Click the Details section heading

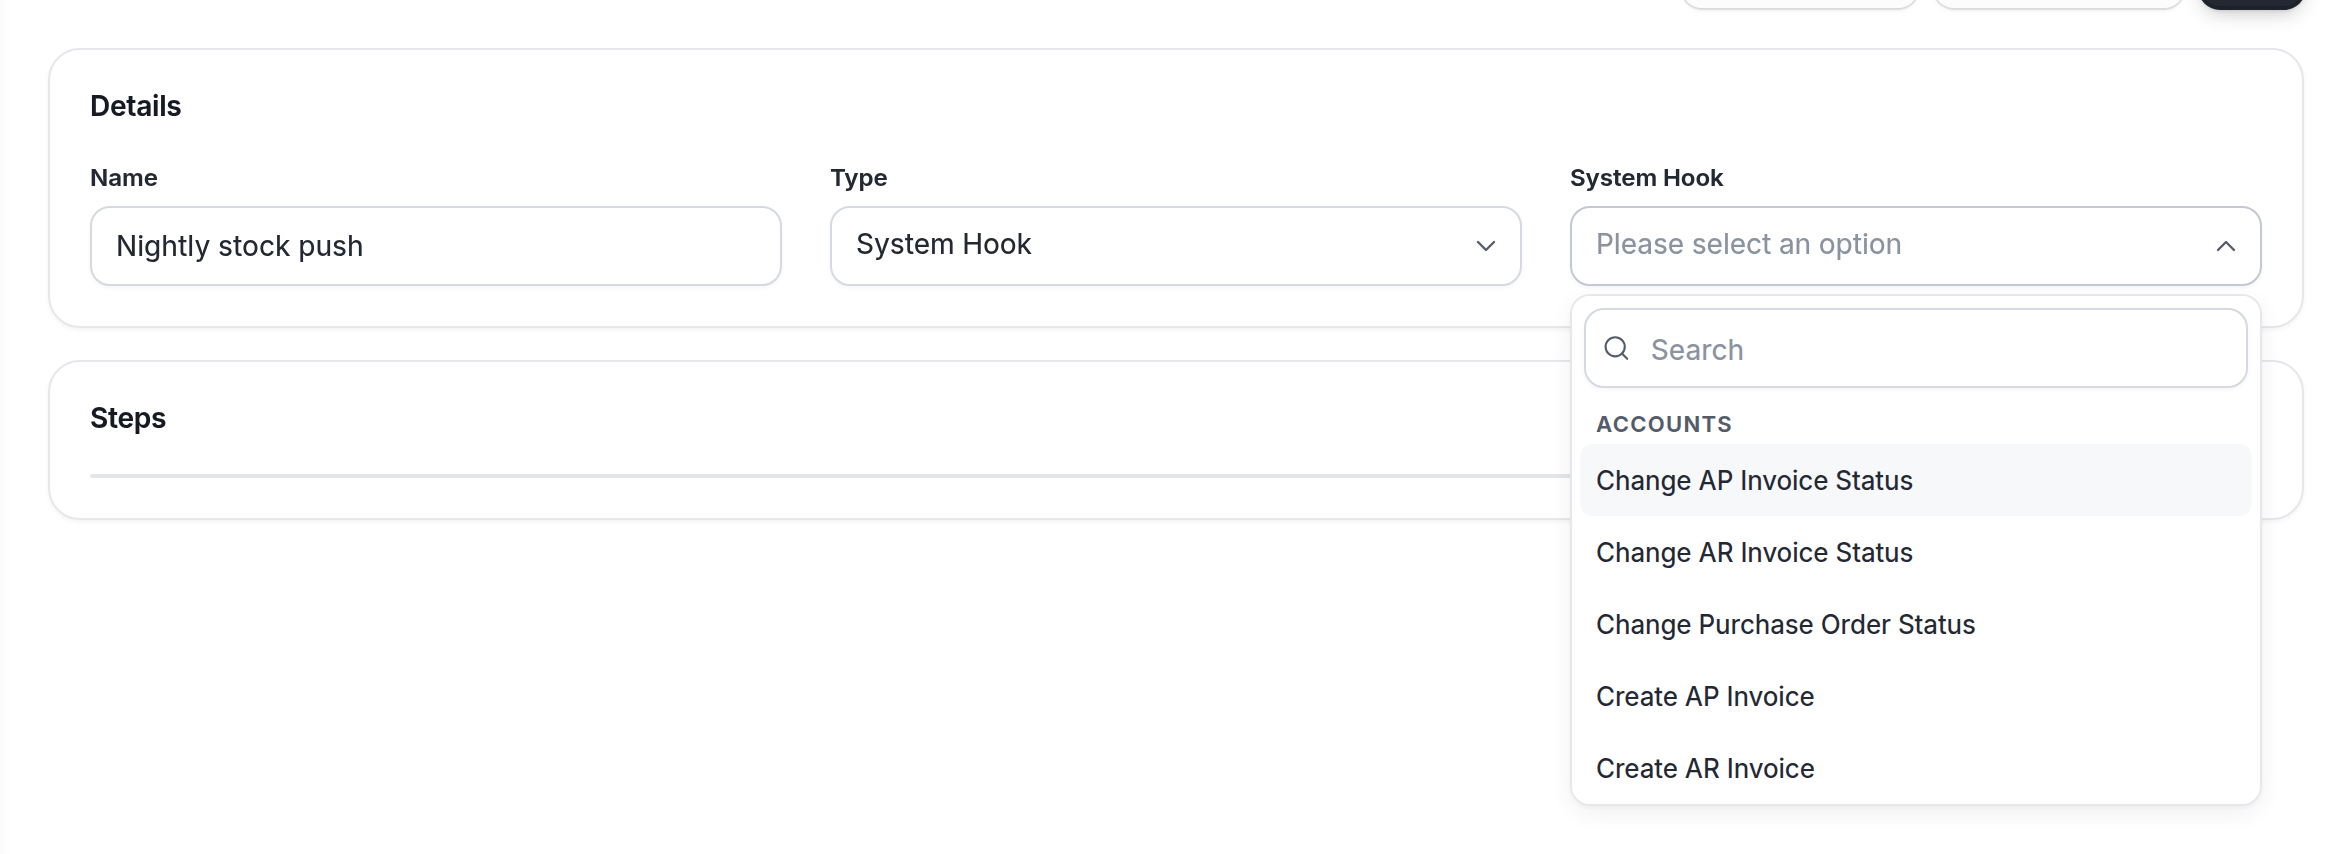[x=136, y=106]
